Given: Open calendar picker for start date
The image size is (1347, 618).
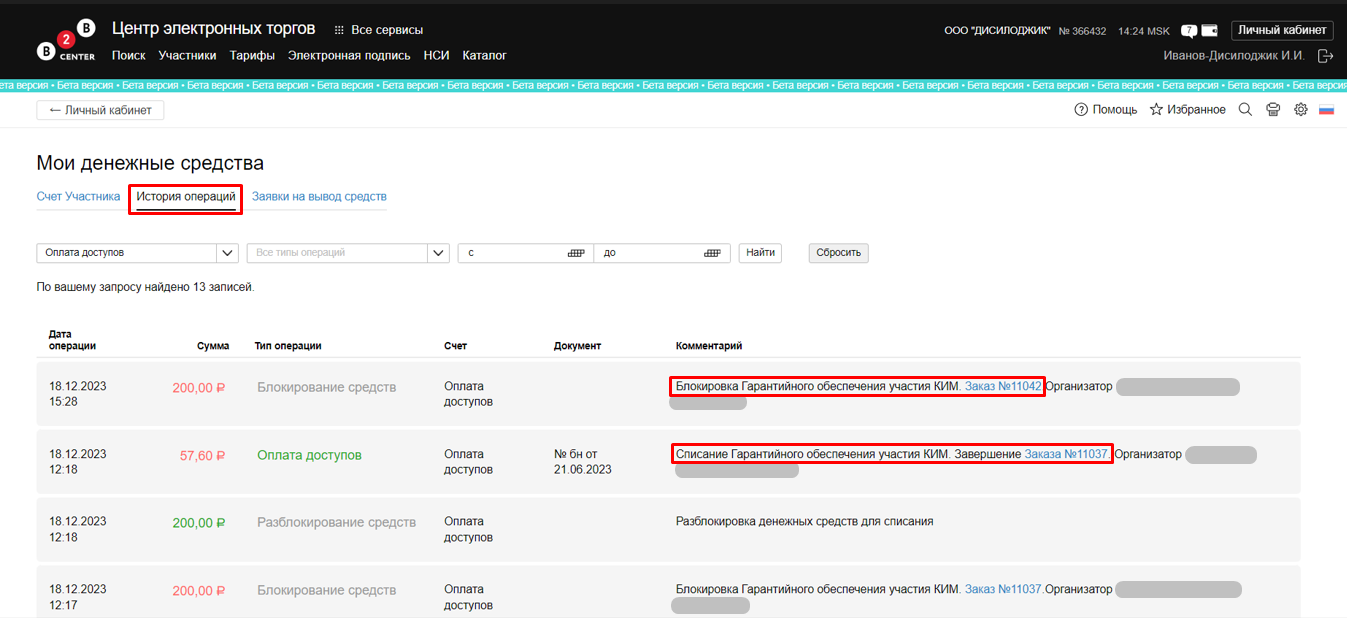Looking at the screenshot, I should click(576, 253).
